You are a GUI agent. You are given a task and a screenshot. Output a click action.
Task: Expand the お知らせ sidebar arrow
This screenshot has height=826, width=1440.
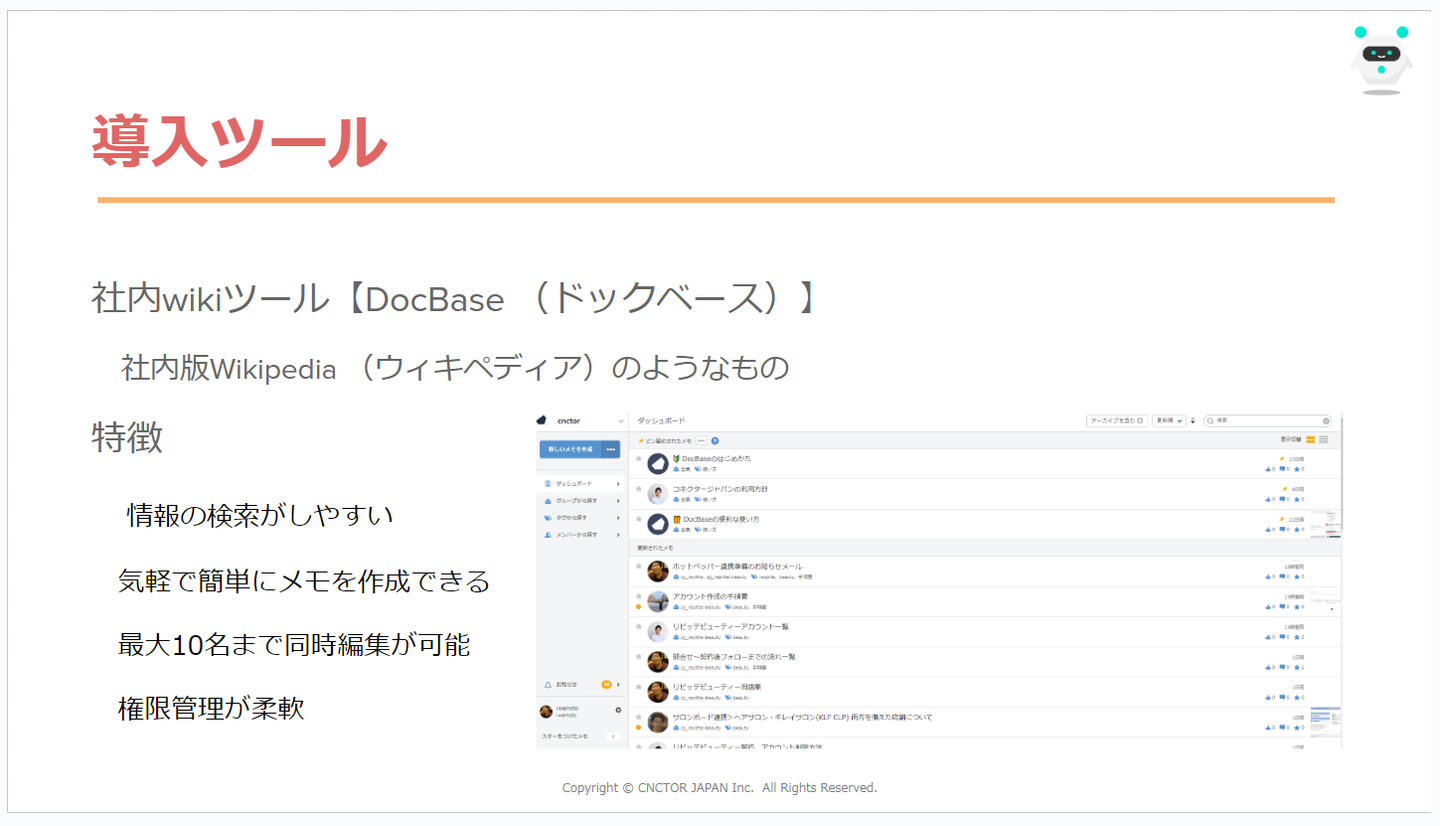point(619,684)
